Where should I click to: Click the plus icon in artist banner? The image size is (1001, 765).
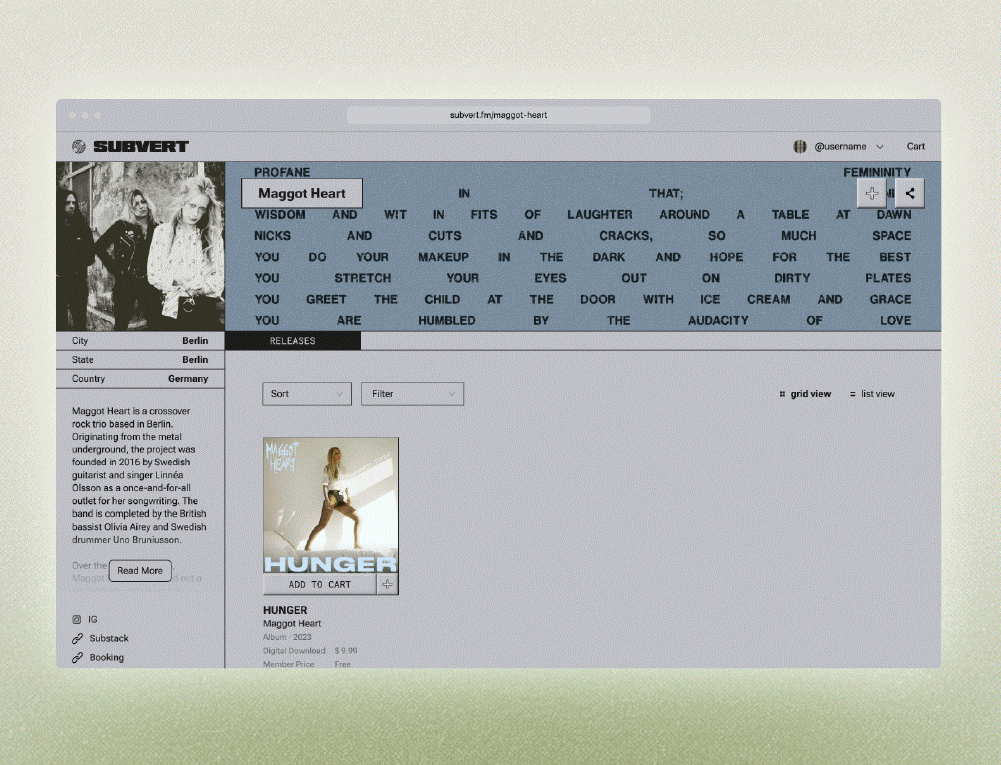click(x=871, y=194)
